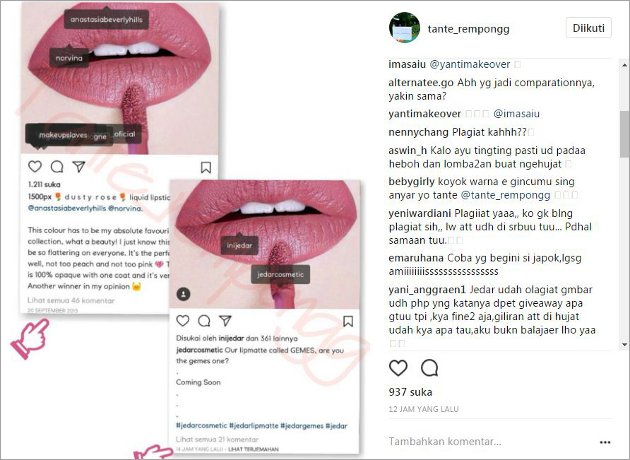
Task: Click the comments scrollbar thumb
Action: point(624,134)
